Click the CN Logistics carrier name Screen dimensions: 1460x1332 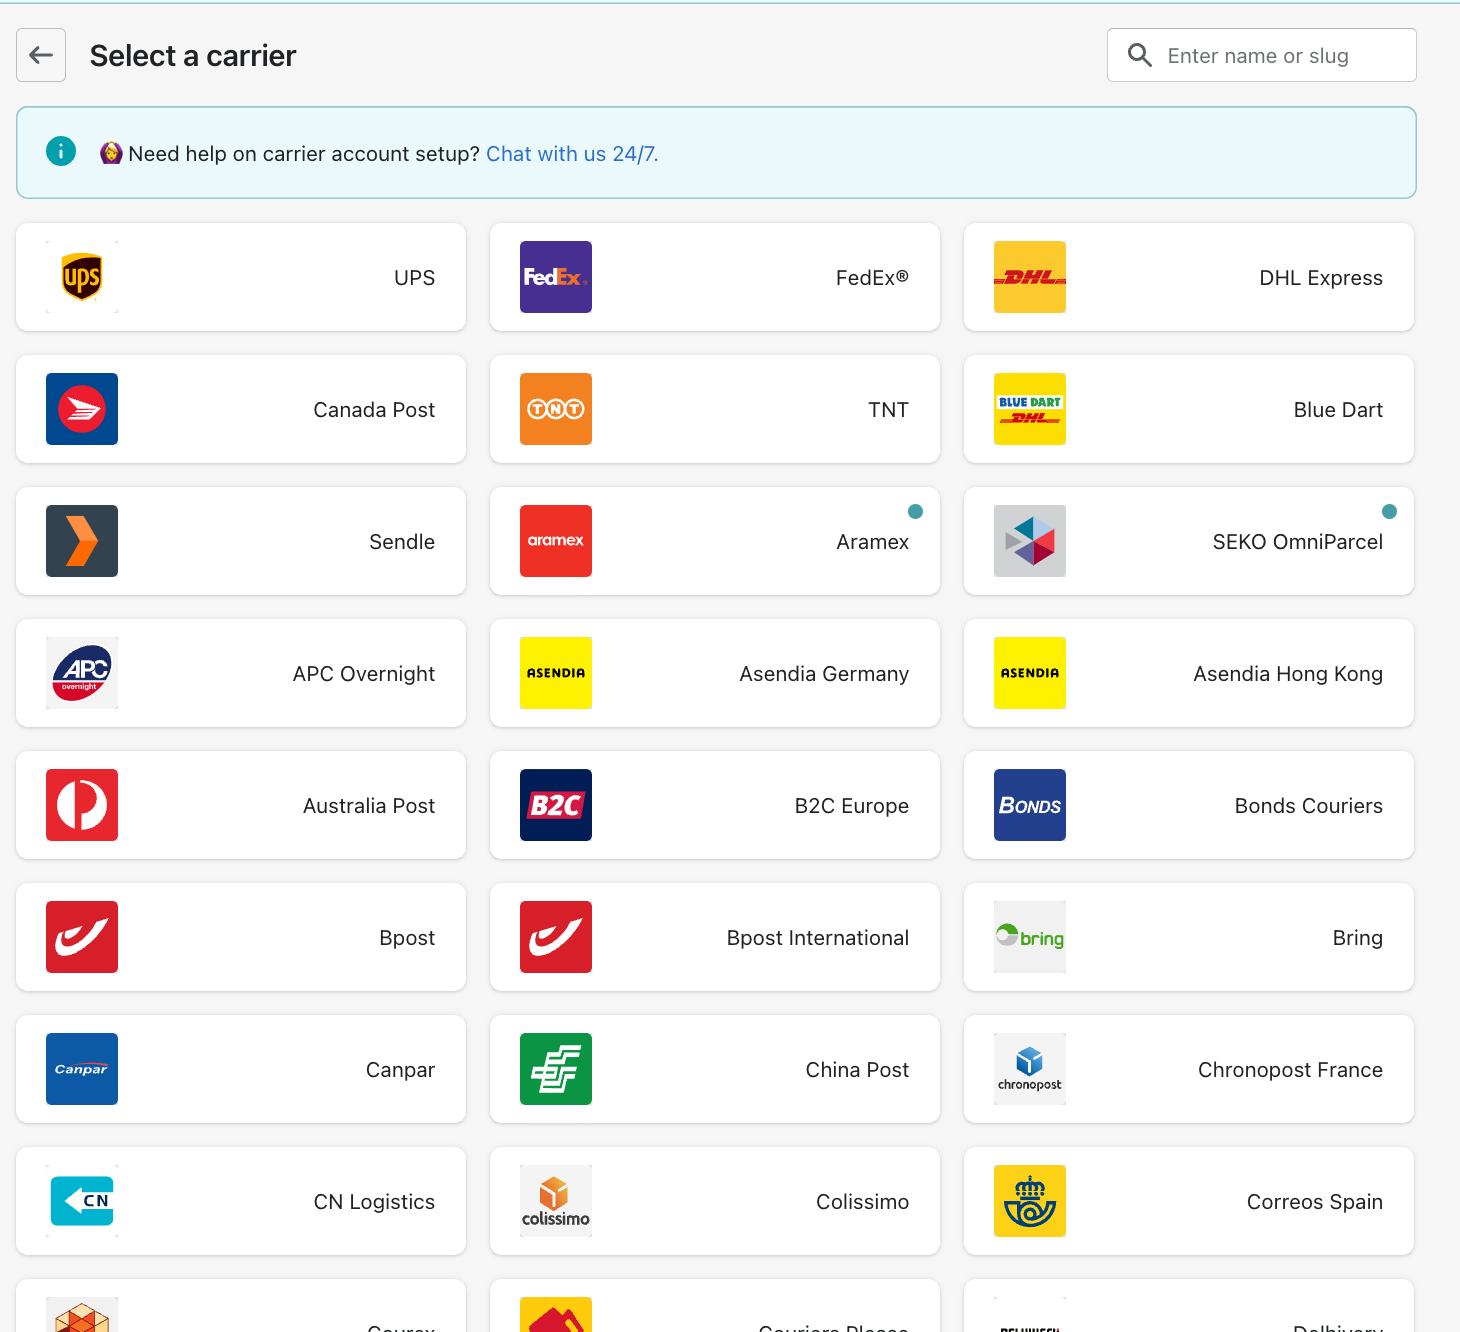[374, 1202]
